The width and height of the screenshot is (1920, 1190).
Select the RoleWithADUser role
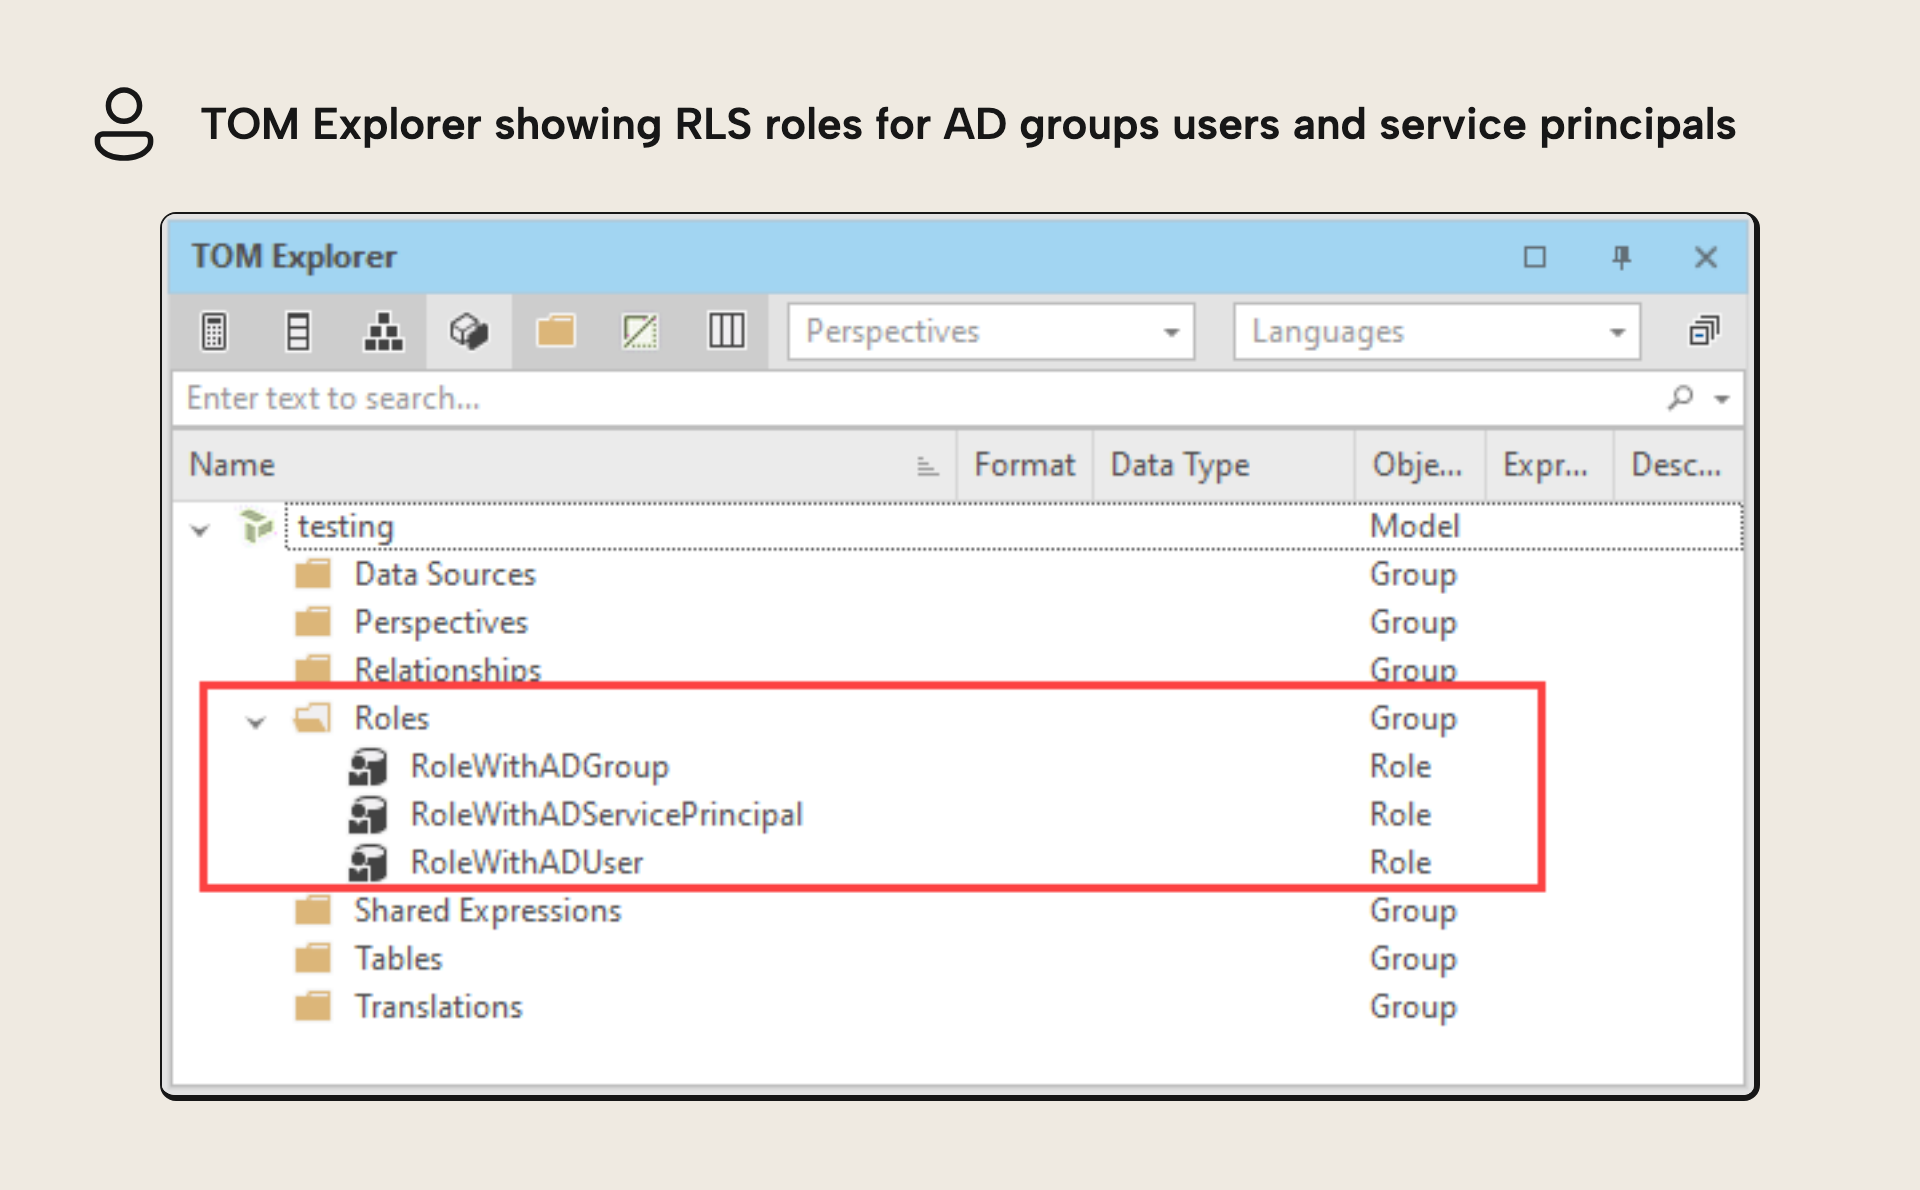click(527, 862)
